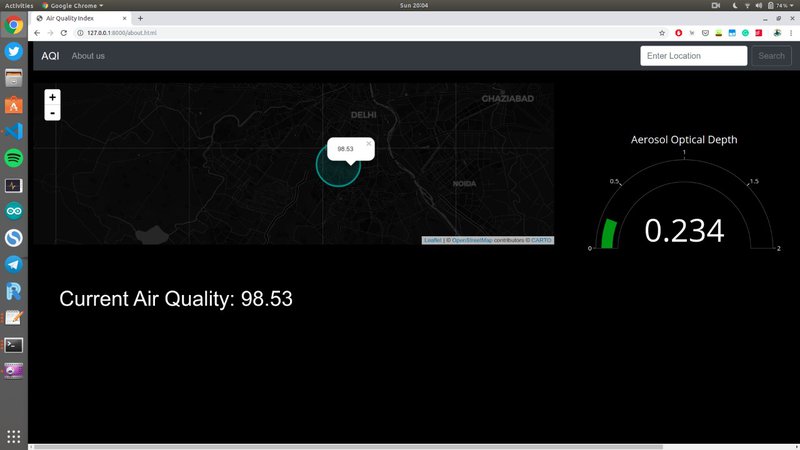Zoom in on the map
Viewport: 800px width, 450px height.
[52, 97]
